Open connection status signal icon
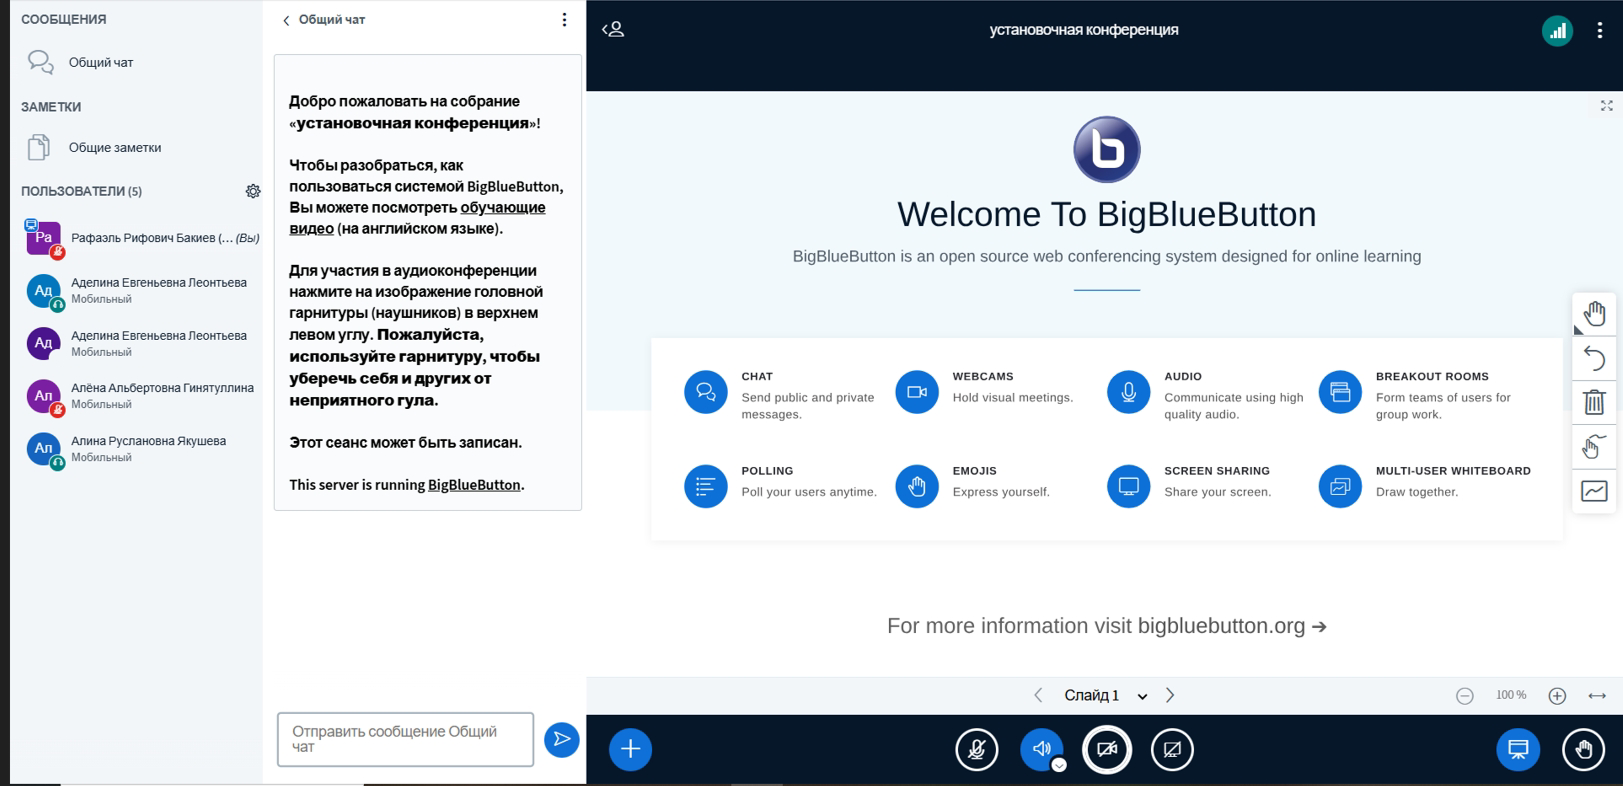Viewport: 1623px width, 786px height. (x=1557, y=31)
